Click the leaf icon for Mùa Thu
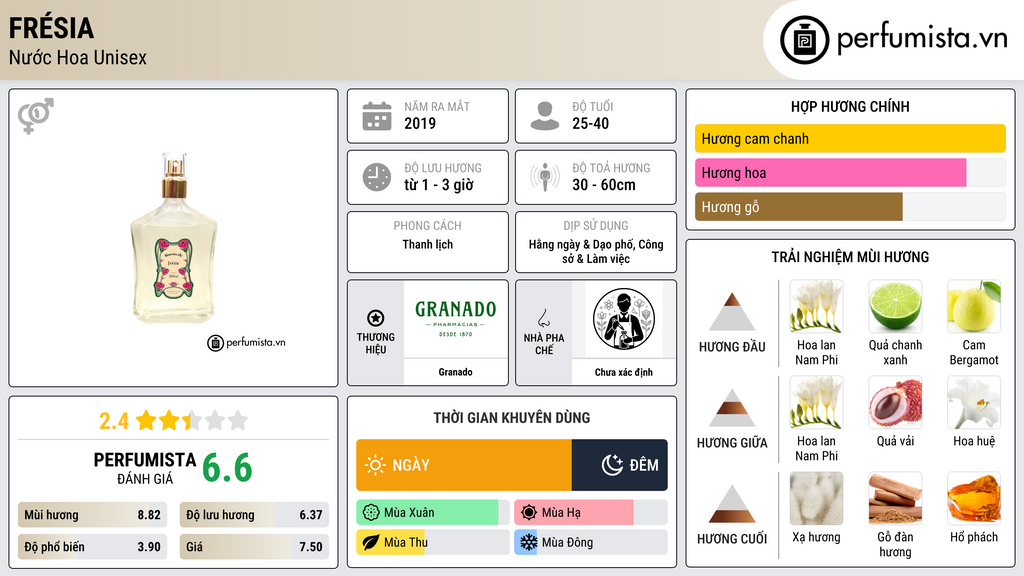The width and height of the screenshot is (1024, 576). pyautogui.click(x=371, y=542)
